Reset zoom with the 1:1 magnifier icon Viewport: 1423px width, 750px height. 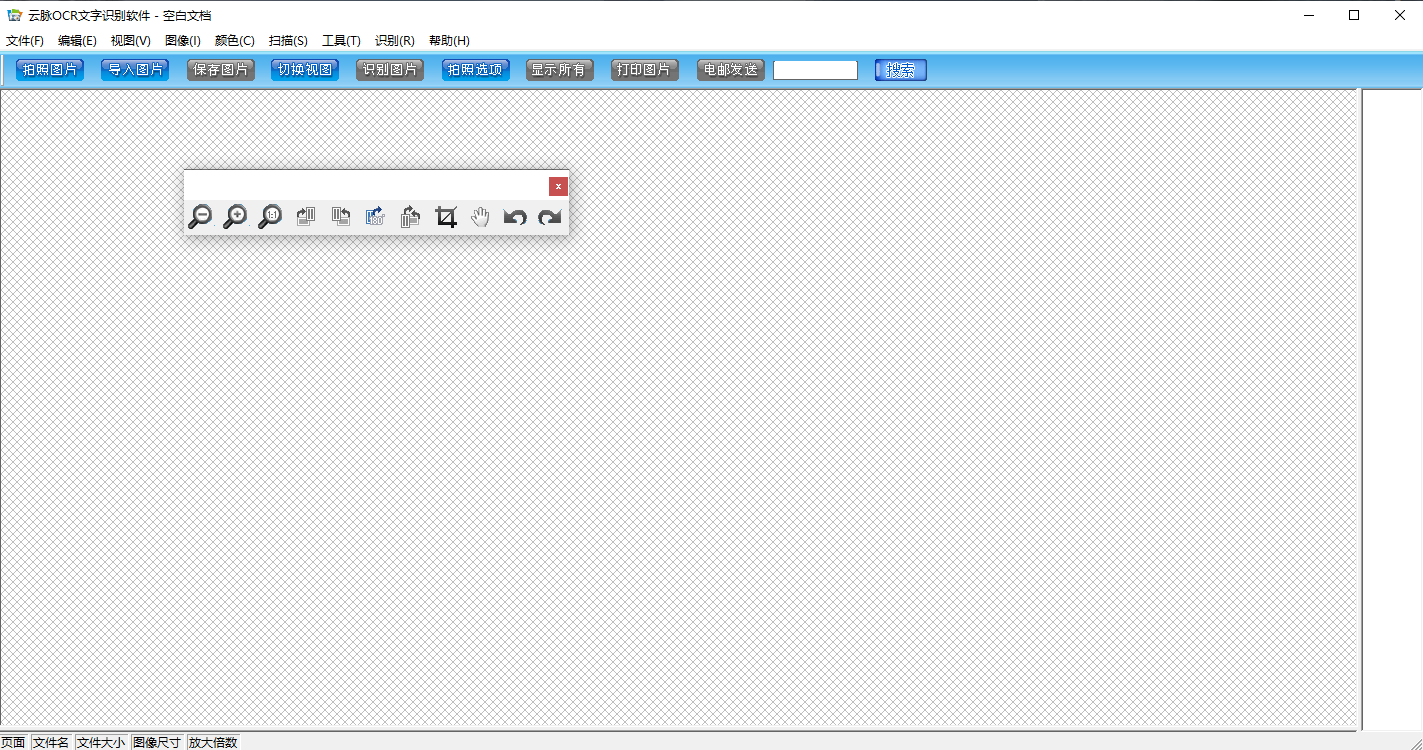270,217
